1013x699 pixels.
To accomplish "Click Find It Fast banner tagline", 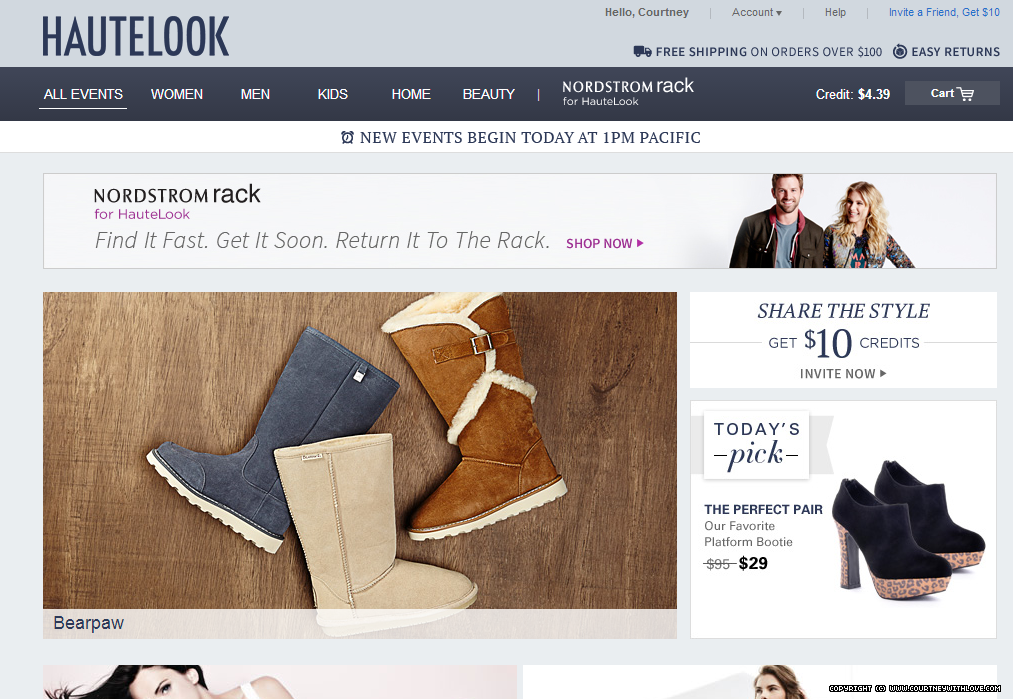I will point(322,240).
